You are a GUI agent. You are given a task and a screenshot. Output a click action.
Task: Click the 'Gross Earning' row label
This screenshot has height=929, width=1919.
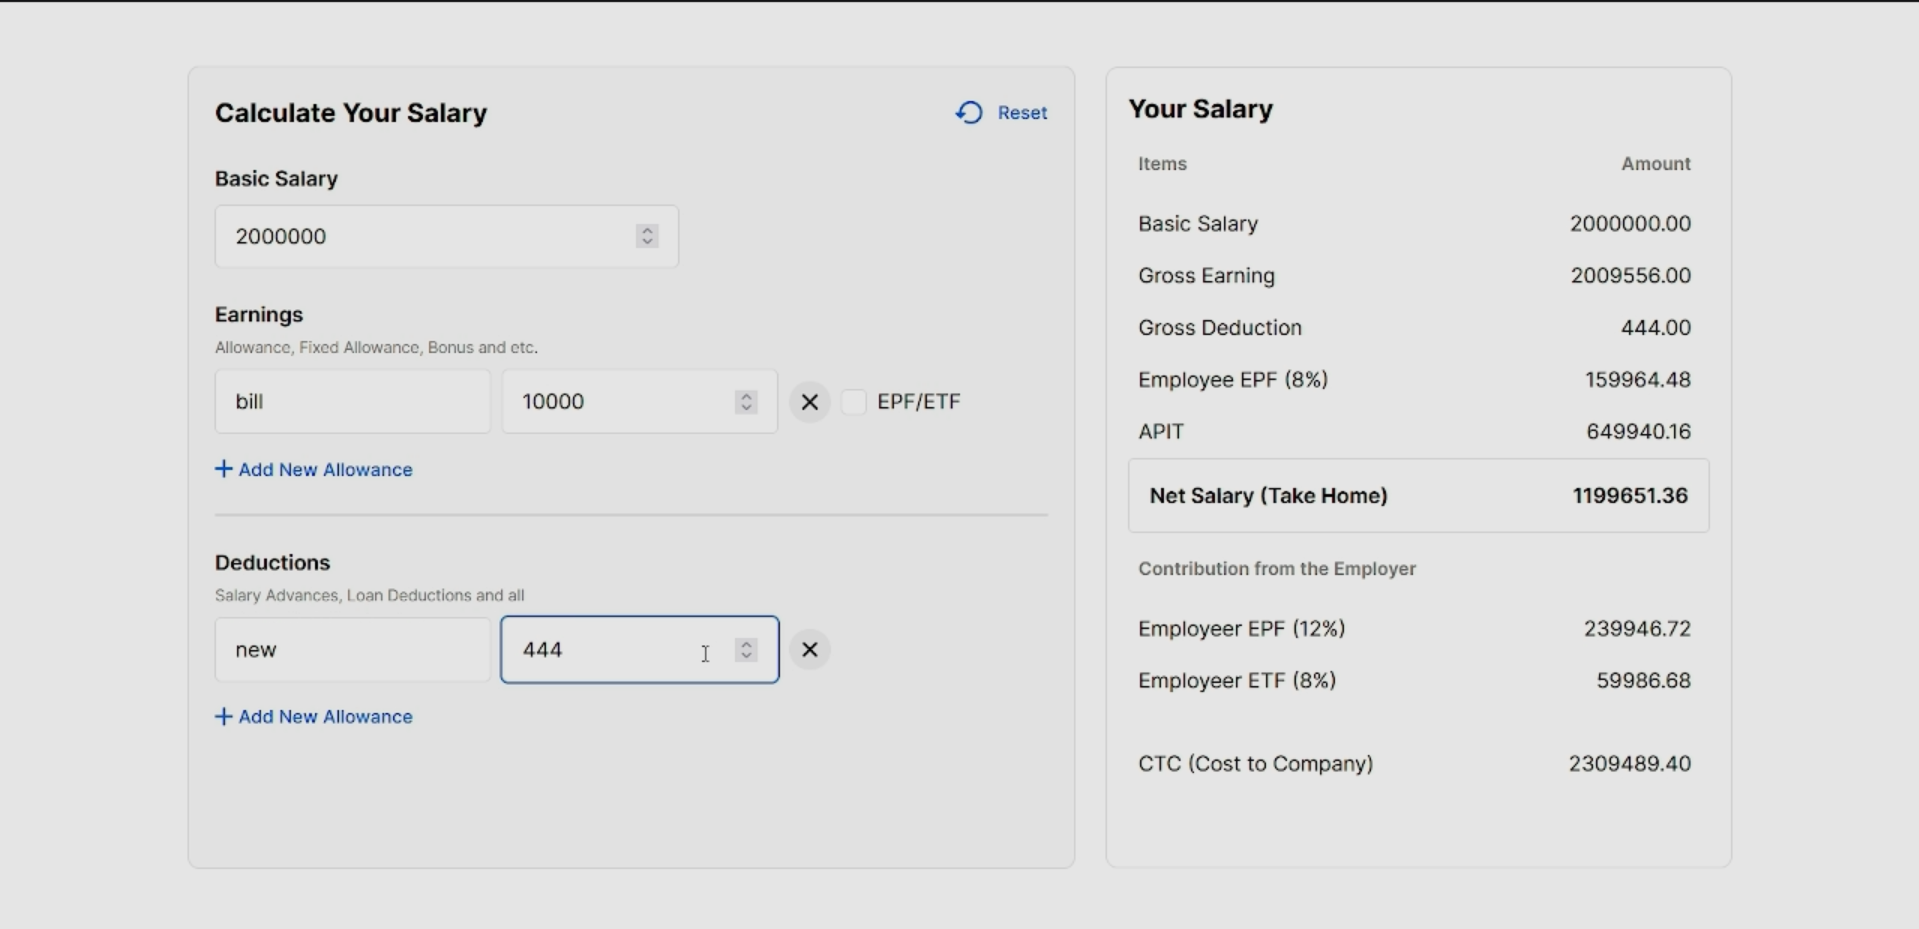tap(1206, 276)
